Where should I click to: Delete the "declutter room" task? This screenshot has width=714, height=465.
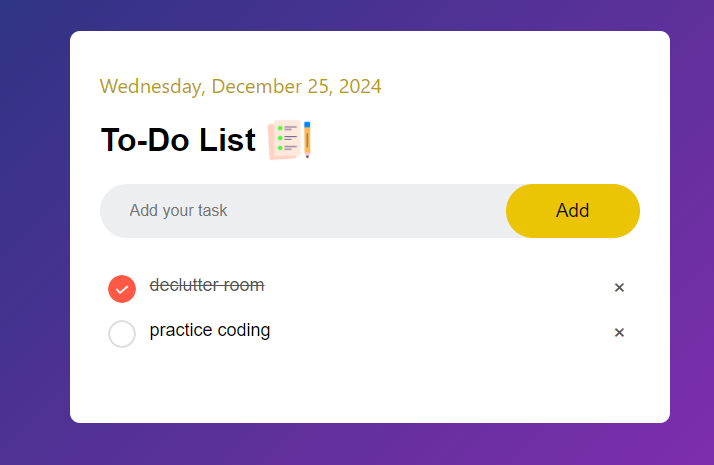pyautogui.click(x=619, y=288)
